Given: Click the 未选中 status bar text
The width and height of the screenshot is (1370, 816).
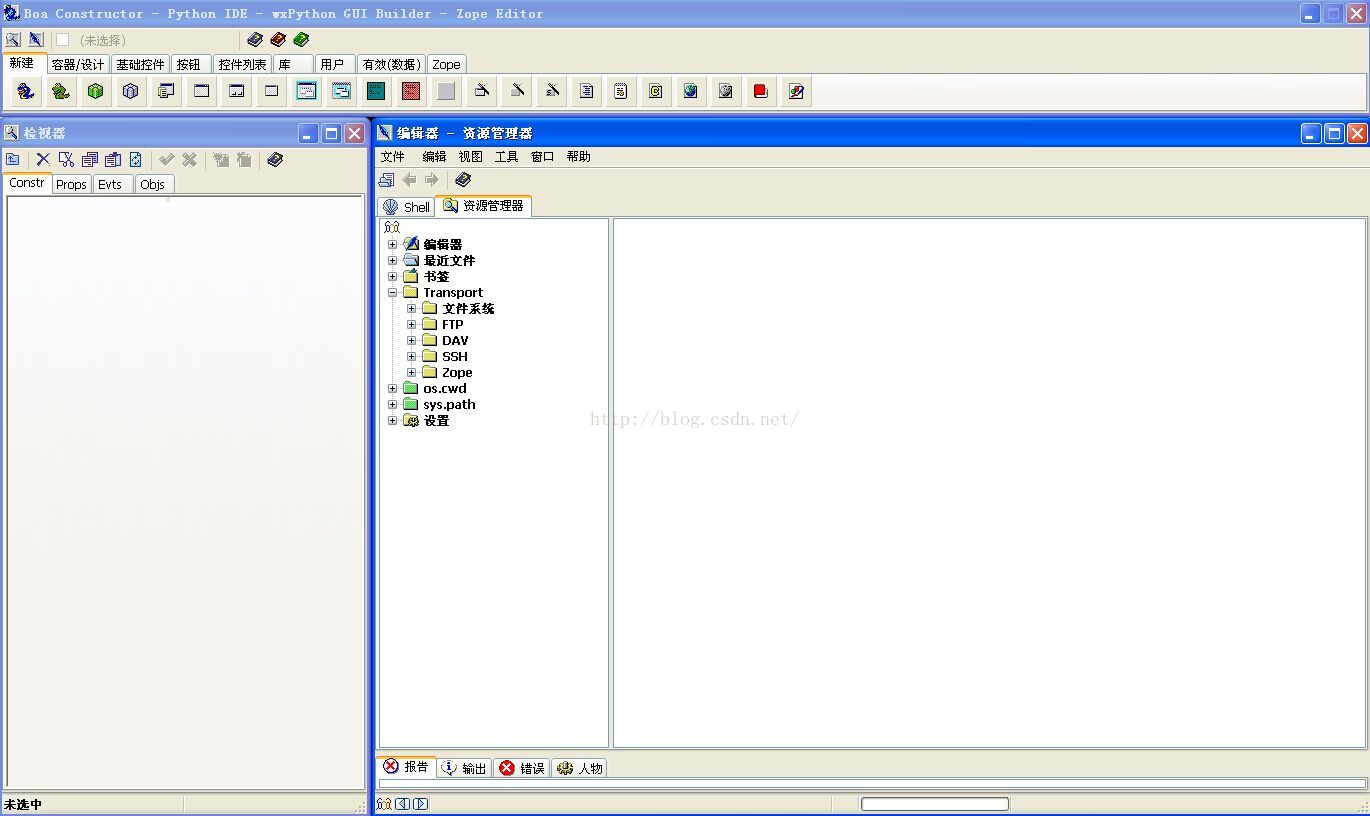Looking at the screenshot, I should tap(23, 804).
